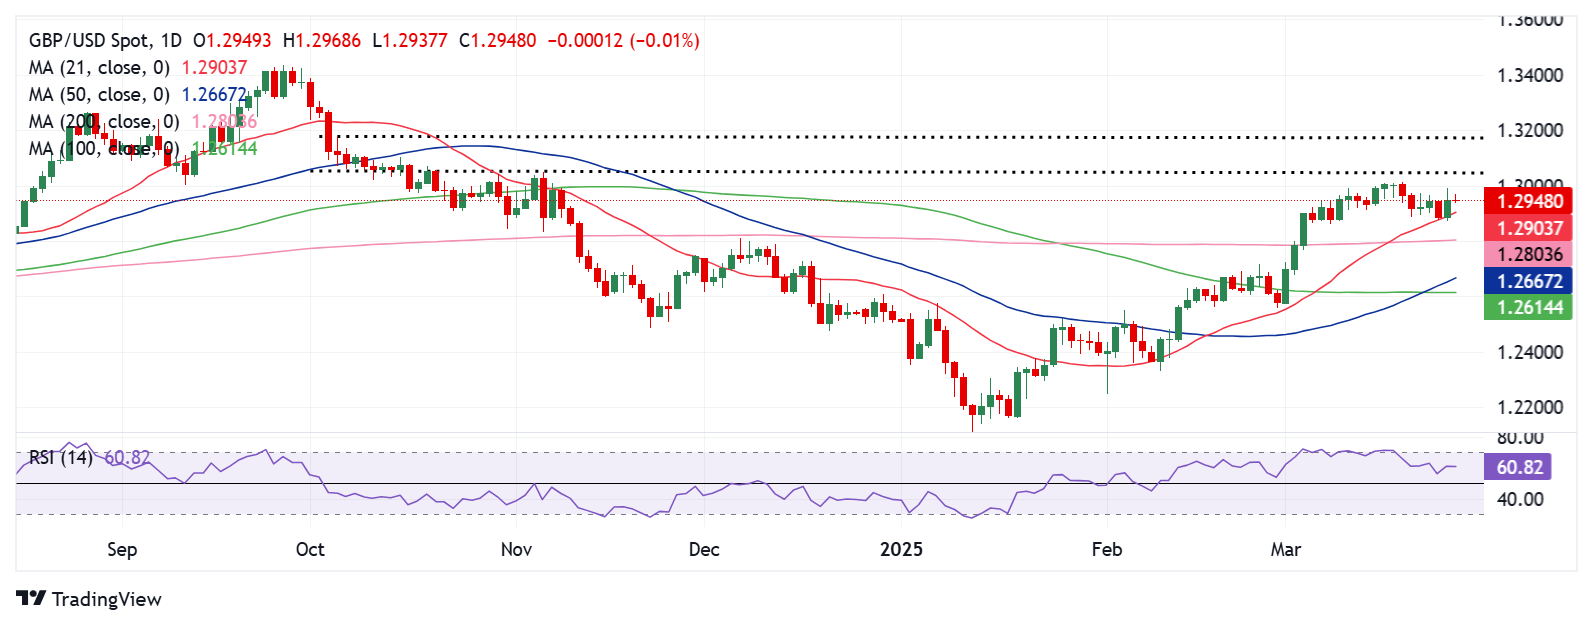Click the Sep label on time axis
This screenshot has height=626, width=1593.
122,549
